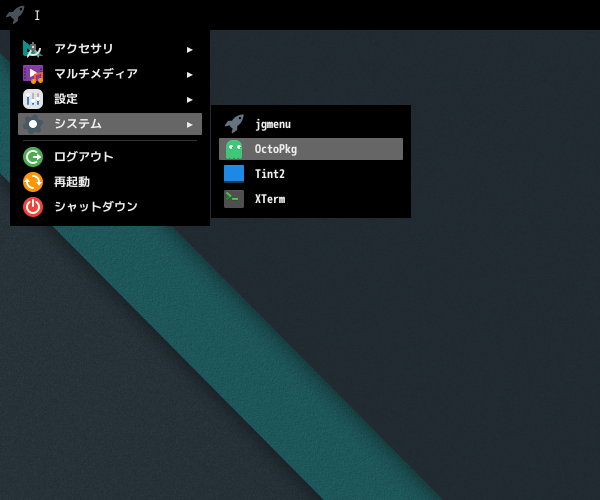
Task: Click the red シャットダウン power icon
Action: pos(33,207)
